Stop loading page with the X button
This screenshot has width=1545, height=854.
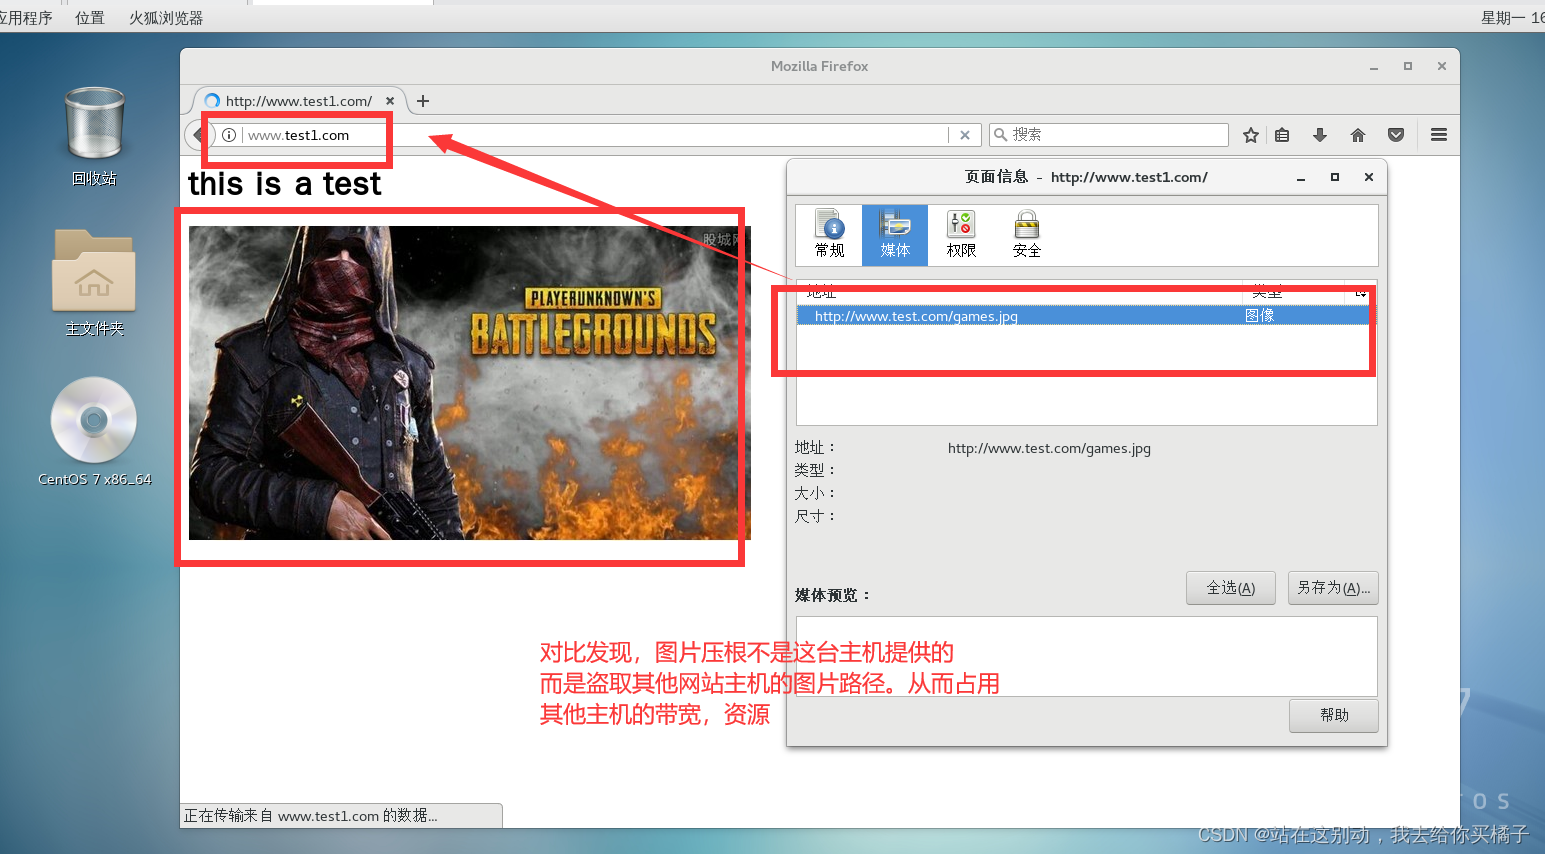[x=965, y=135]
